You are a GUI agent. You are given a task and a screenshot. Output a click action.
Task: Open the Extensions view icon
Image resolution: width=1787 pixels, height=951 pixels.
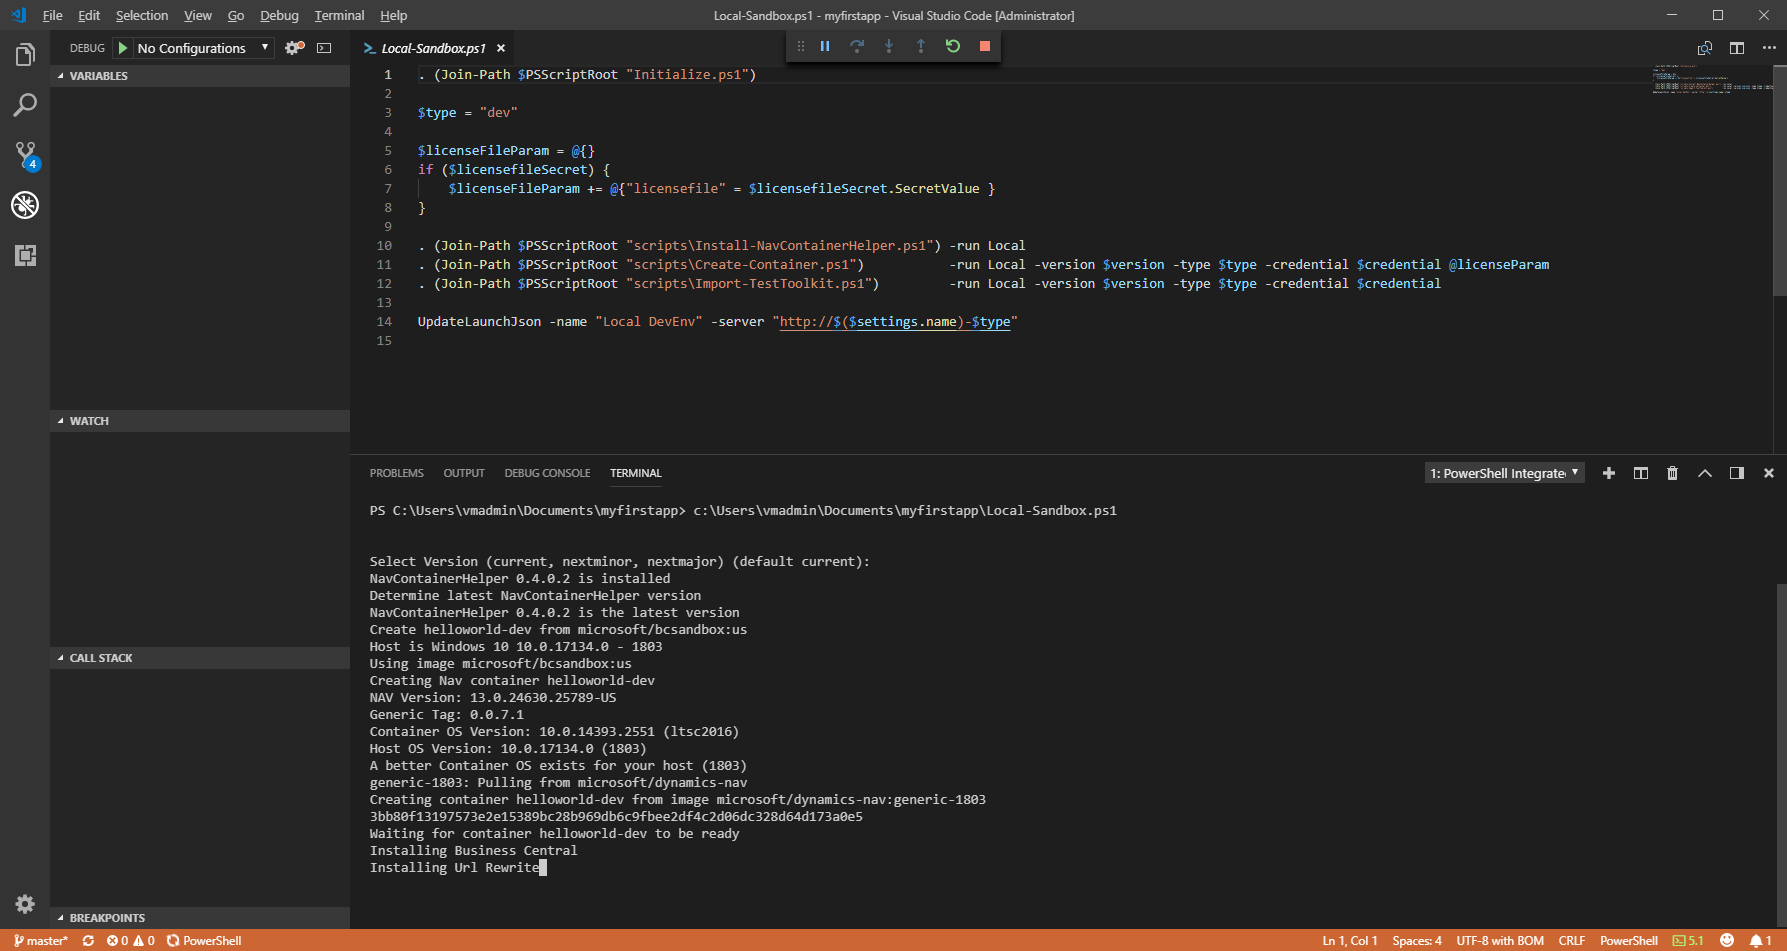(25, 255)
